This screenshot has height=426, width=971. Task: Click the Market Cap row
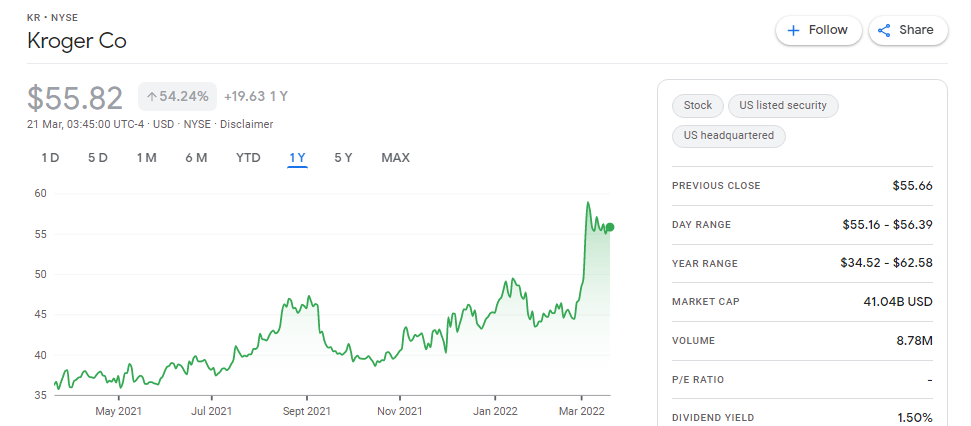point(802,302)
